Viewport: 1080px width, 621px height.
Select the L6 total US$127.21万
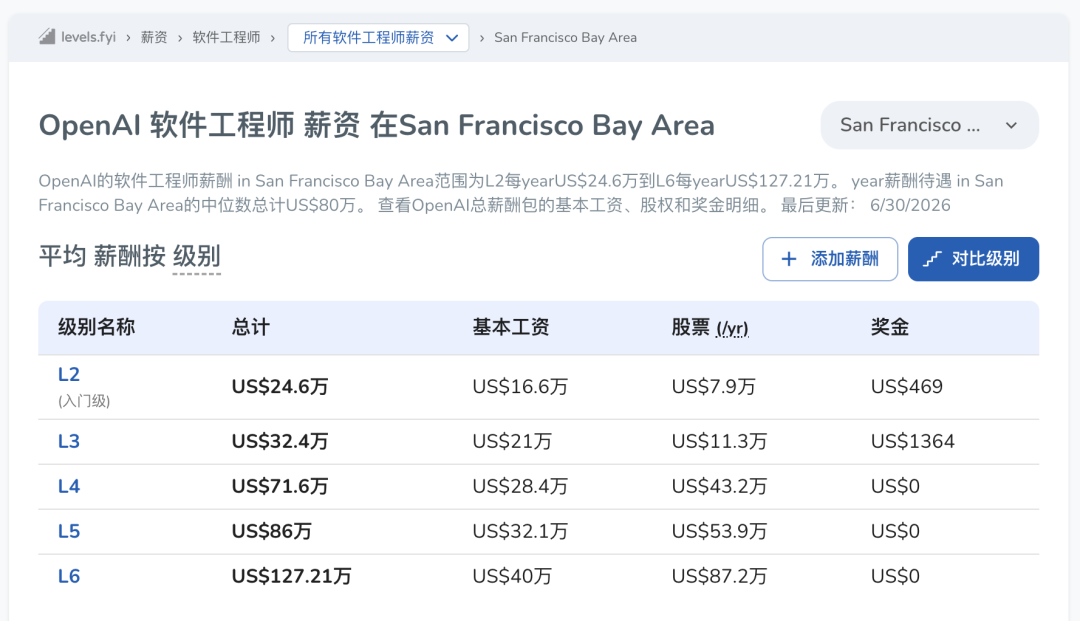point(291,576)
